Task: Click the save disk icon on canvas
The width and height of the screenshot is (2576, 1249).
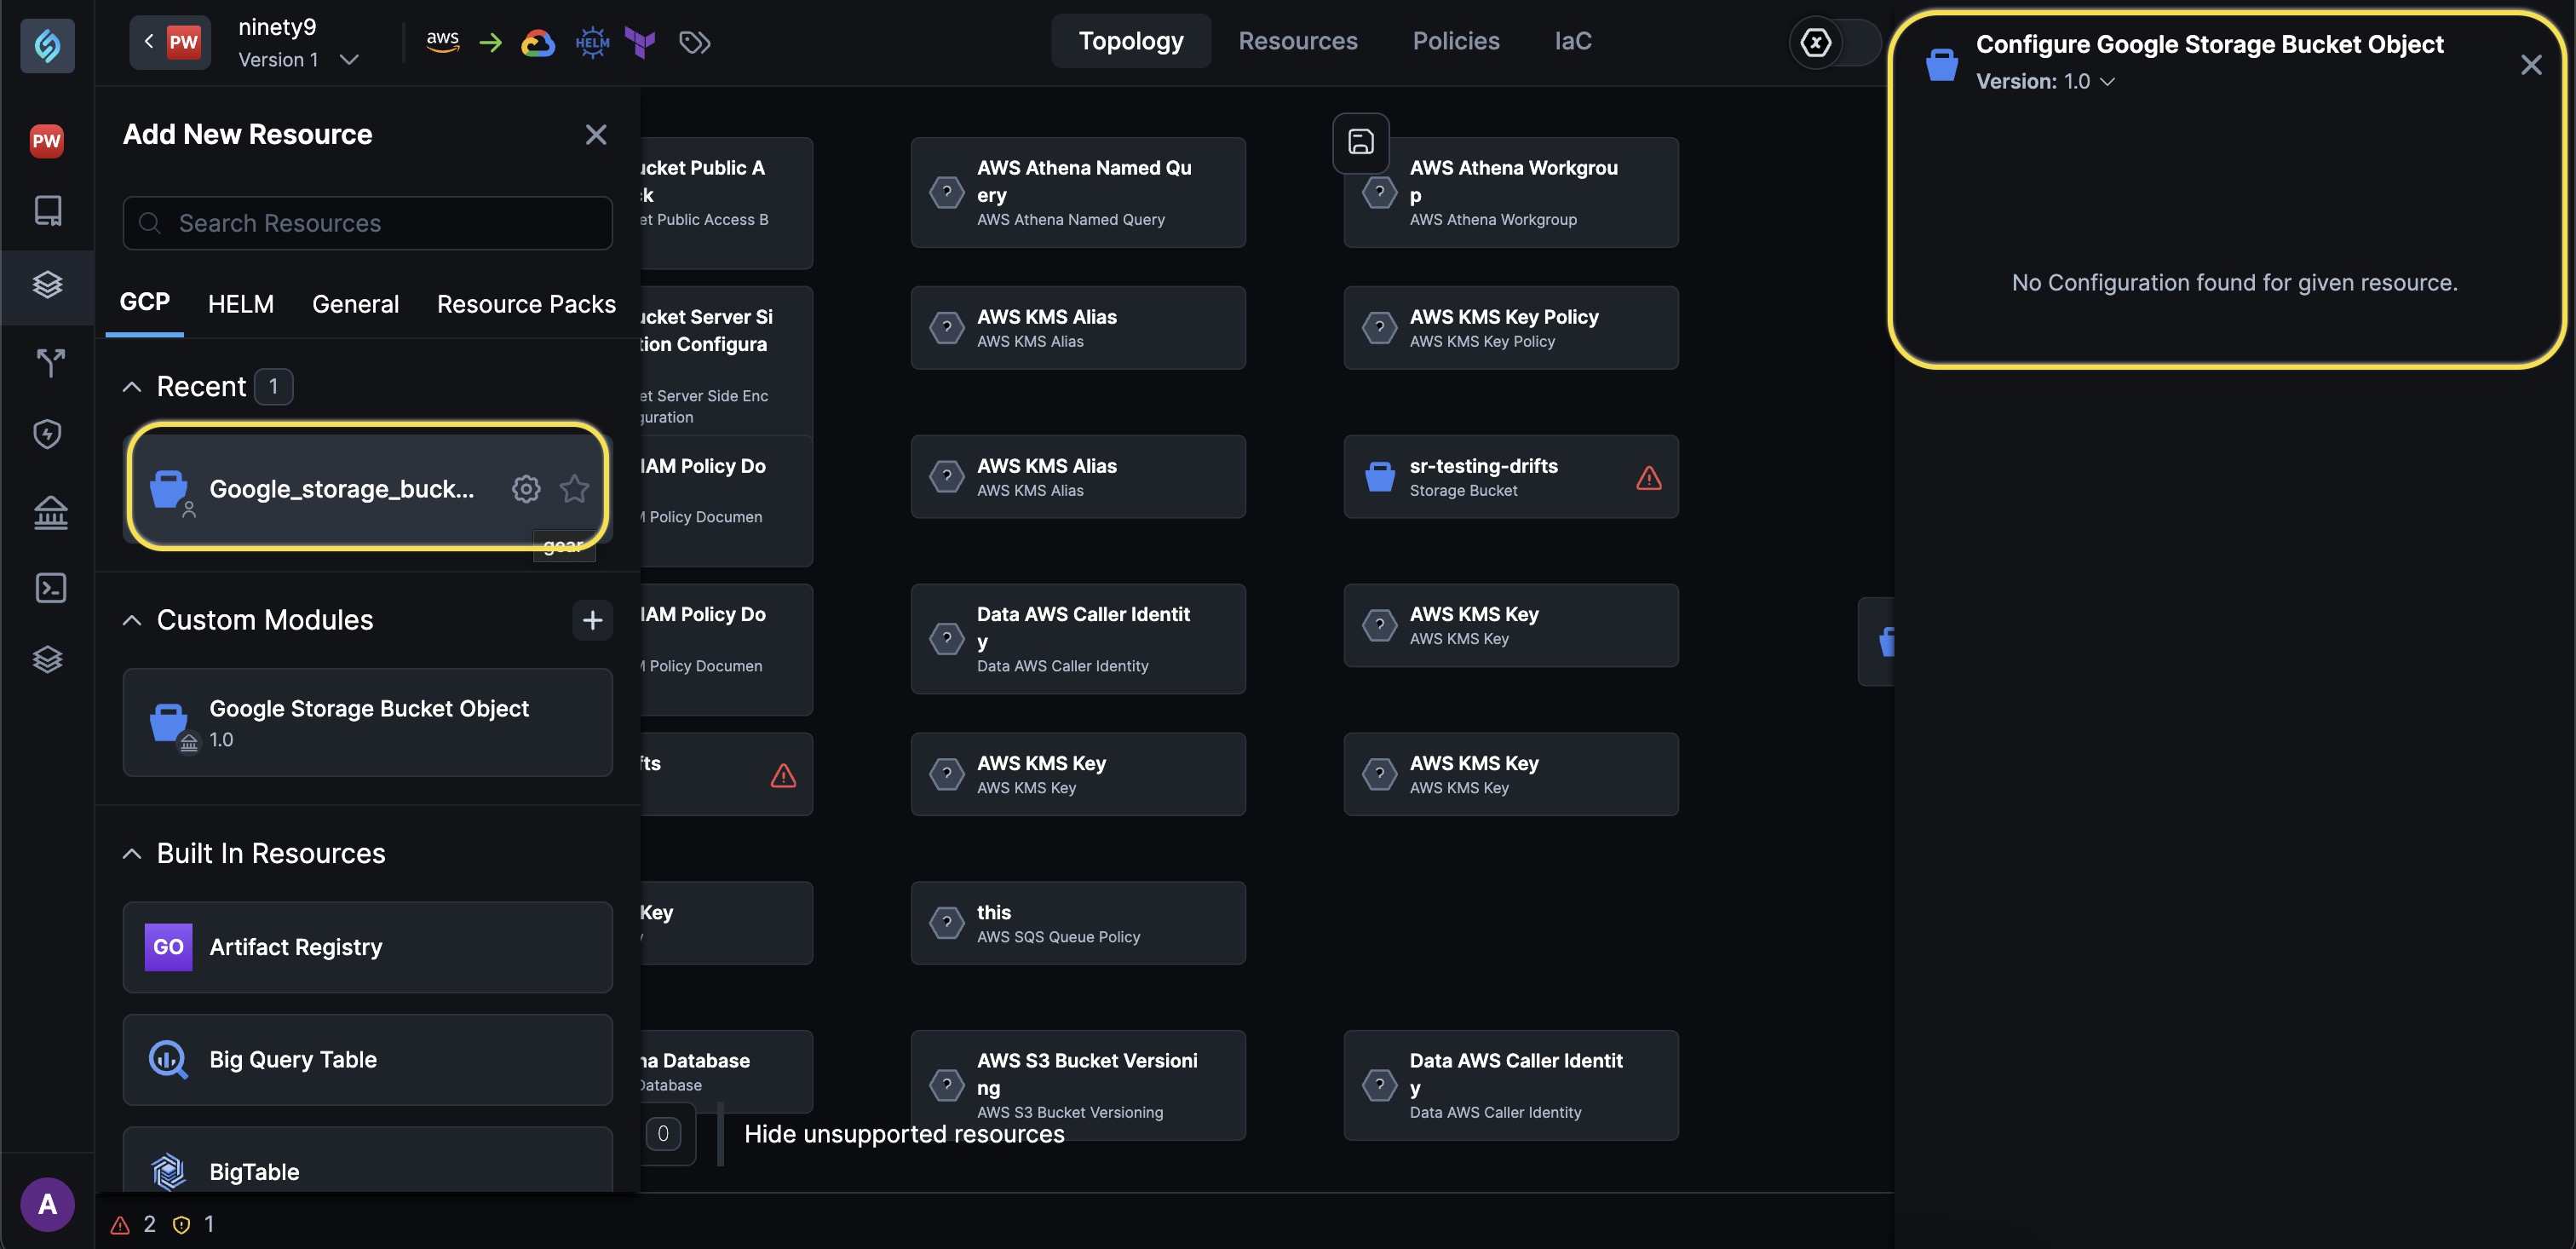Action: (1361, 142)
